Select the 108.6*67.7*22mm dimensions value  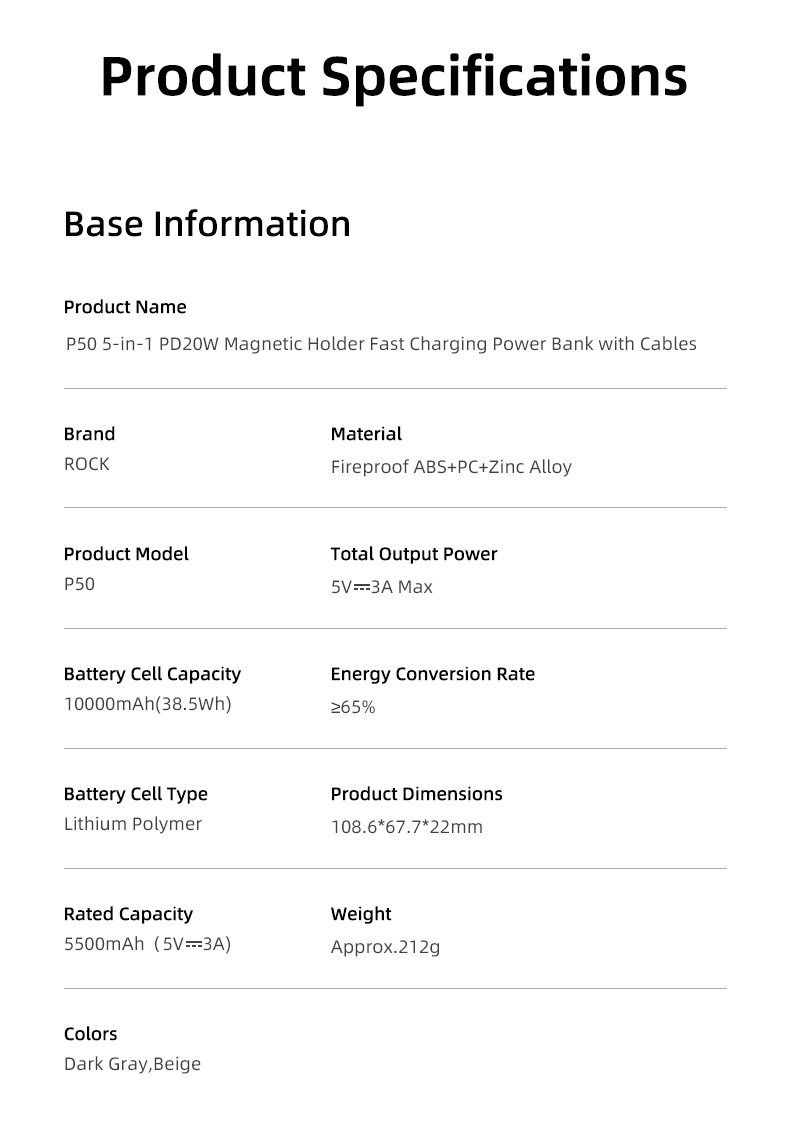pos(406,827)
